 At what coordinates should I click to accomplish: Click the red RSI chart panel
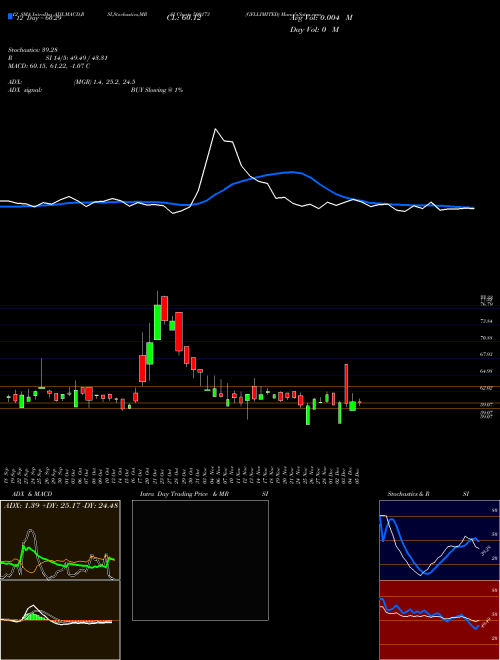coord(439,620)
